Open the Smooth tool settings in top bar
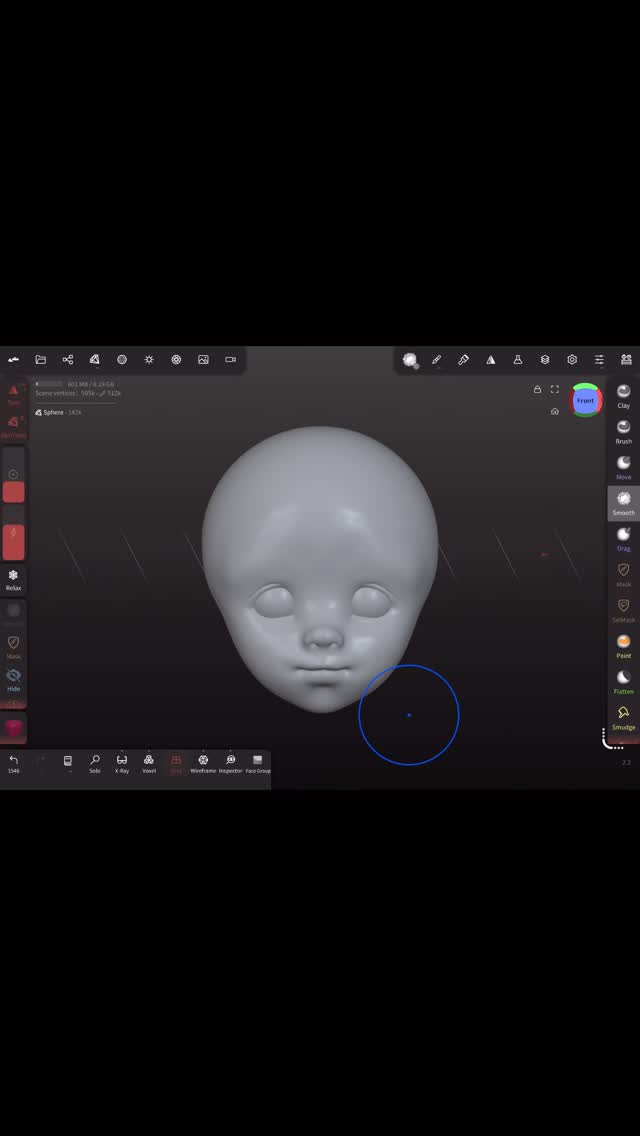The image size is (640, 1136). [x=410, y=360]
